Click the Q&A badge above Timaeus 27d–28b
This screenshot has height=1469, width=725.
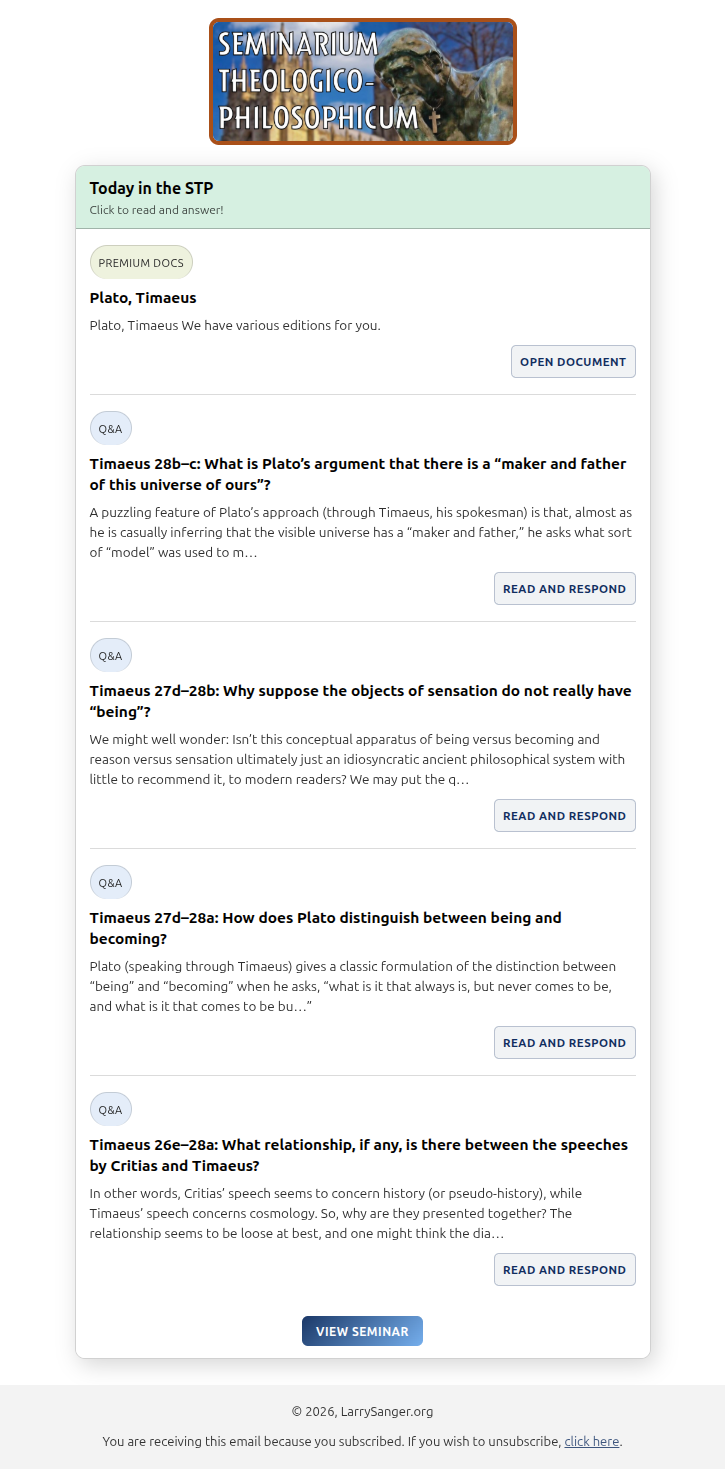(111, 655)
